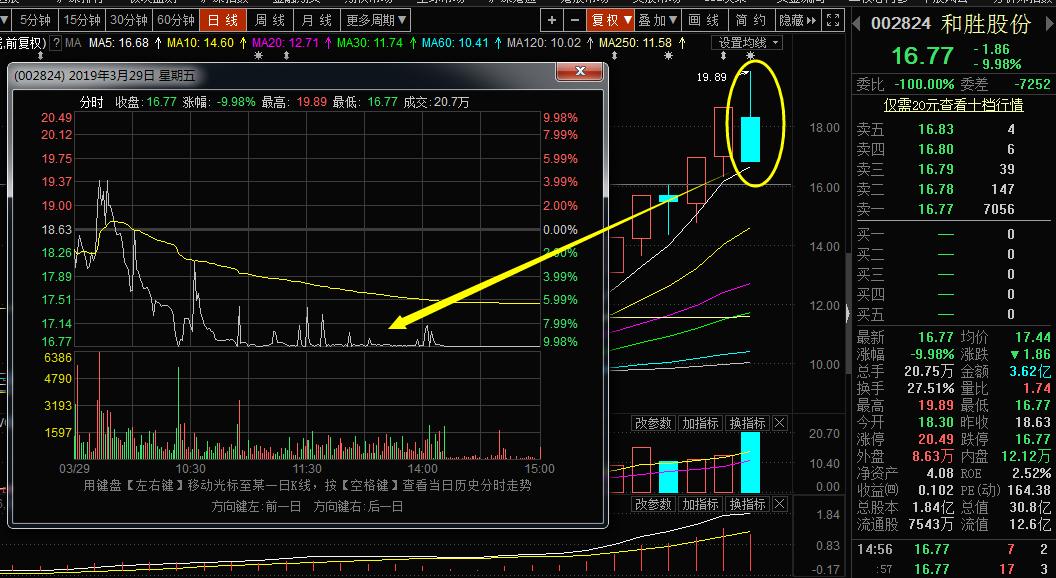This screenshot has width=1056, height=578.
Task: Click MA10: 14.60 label
Action: click(x=201, y=43)
